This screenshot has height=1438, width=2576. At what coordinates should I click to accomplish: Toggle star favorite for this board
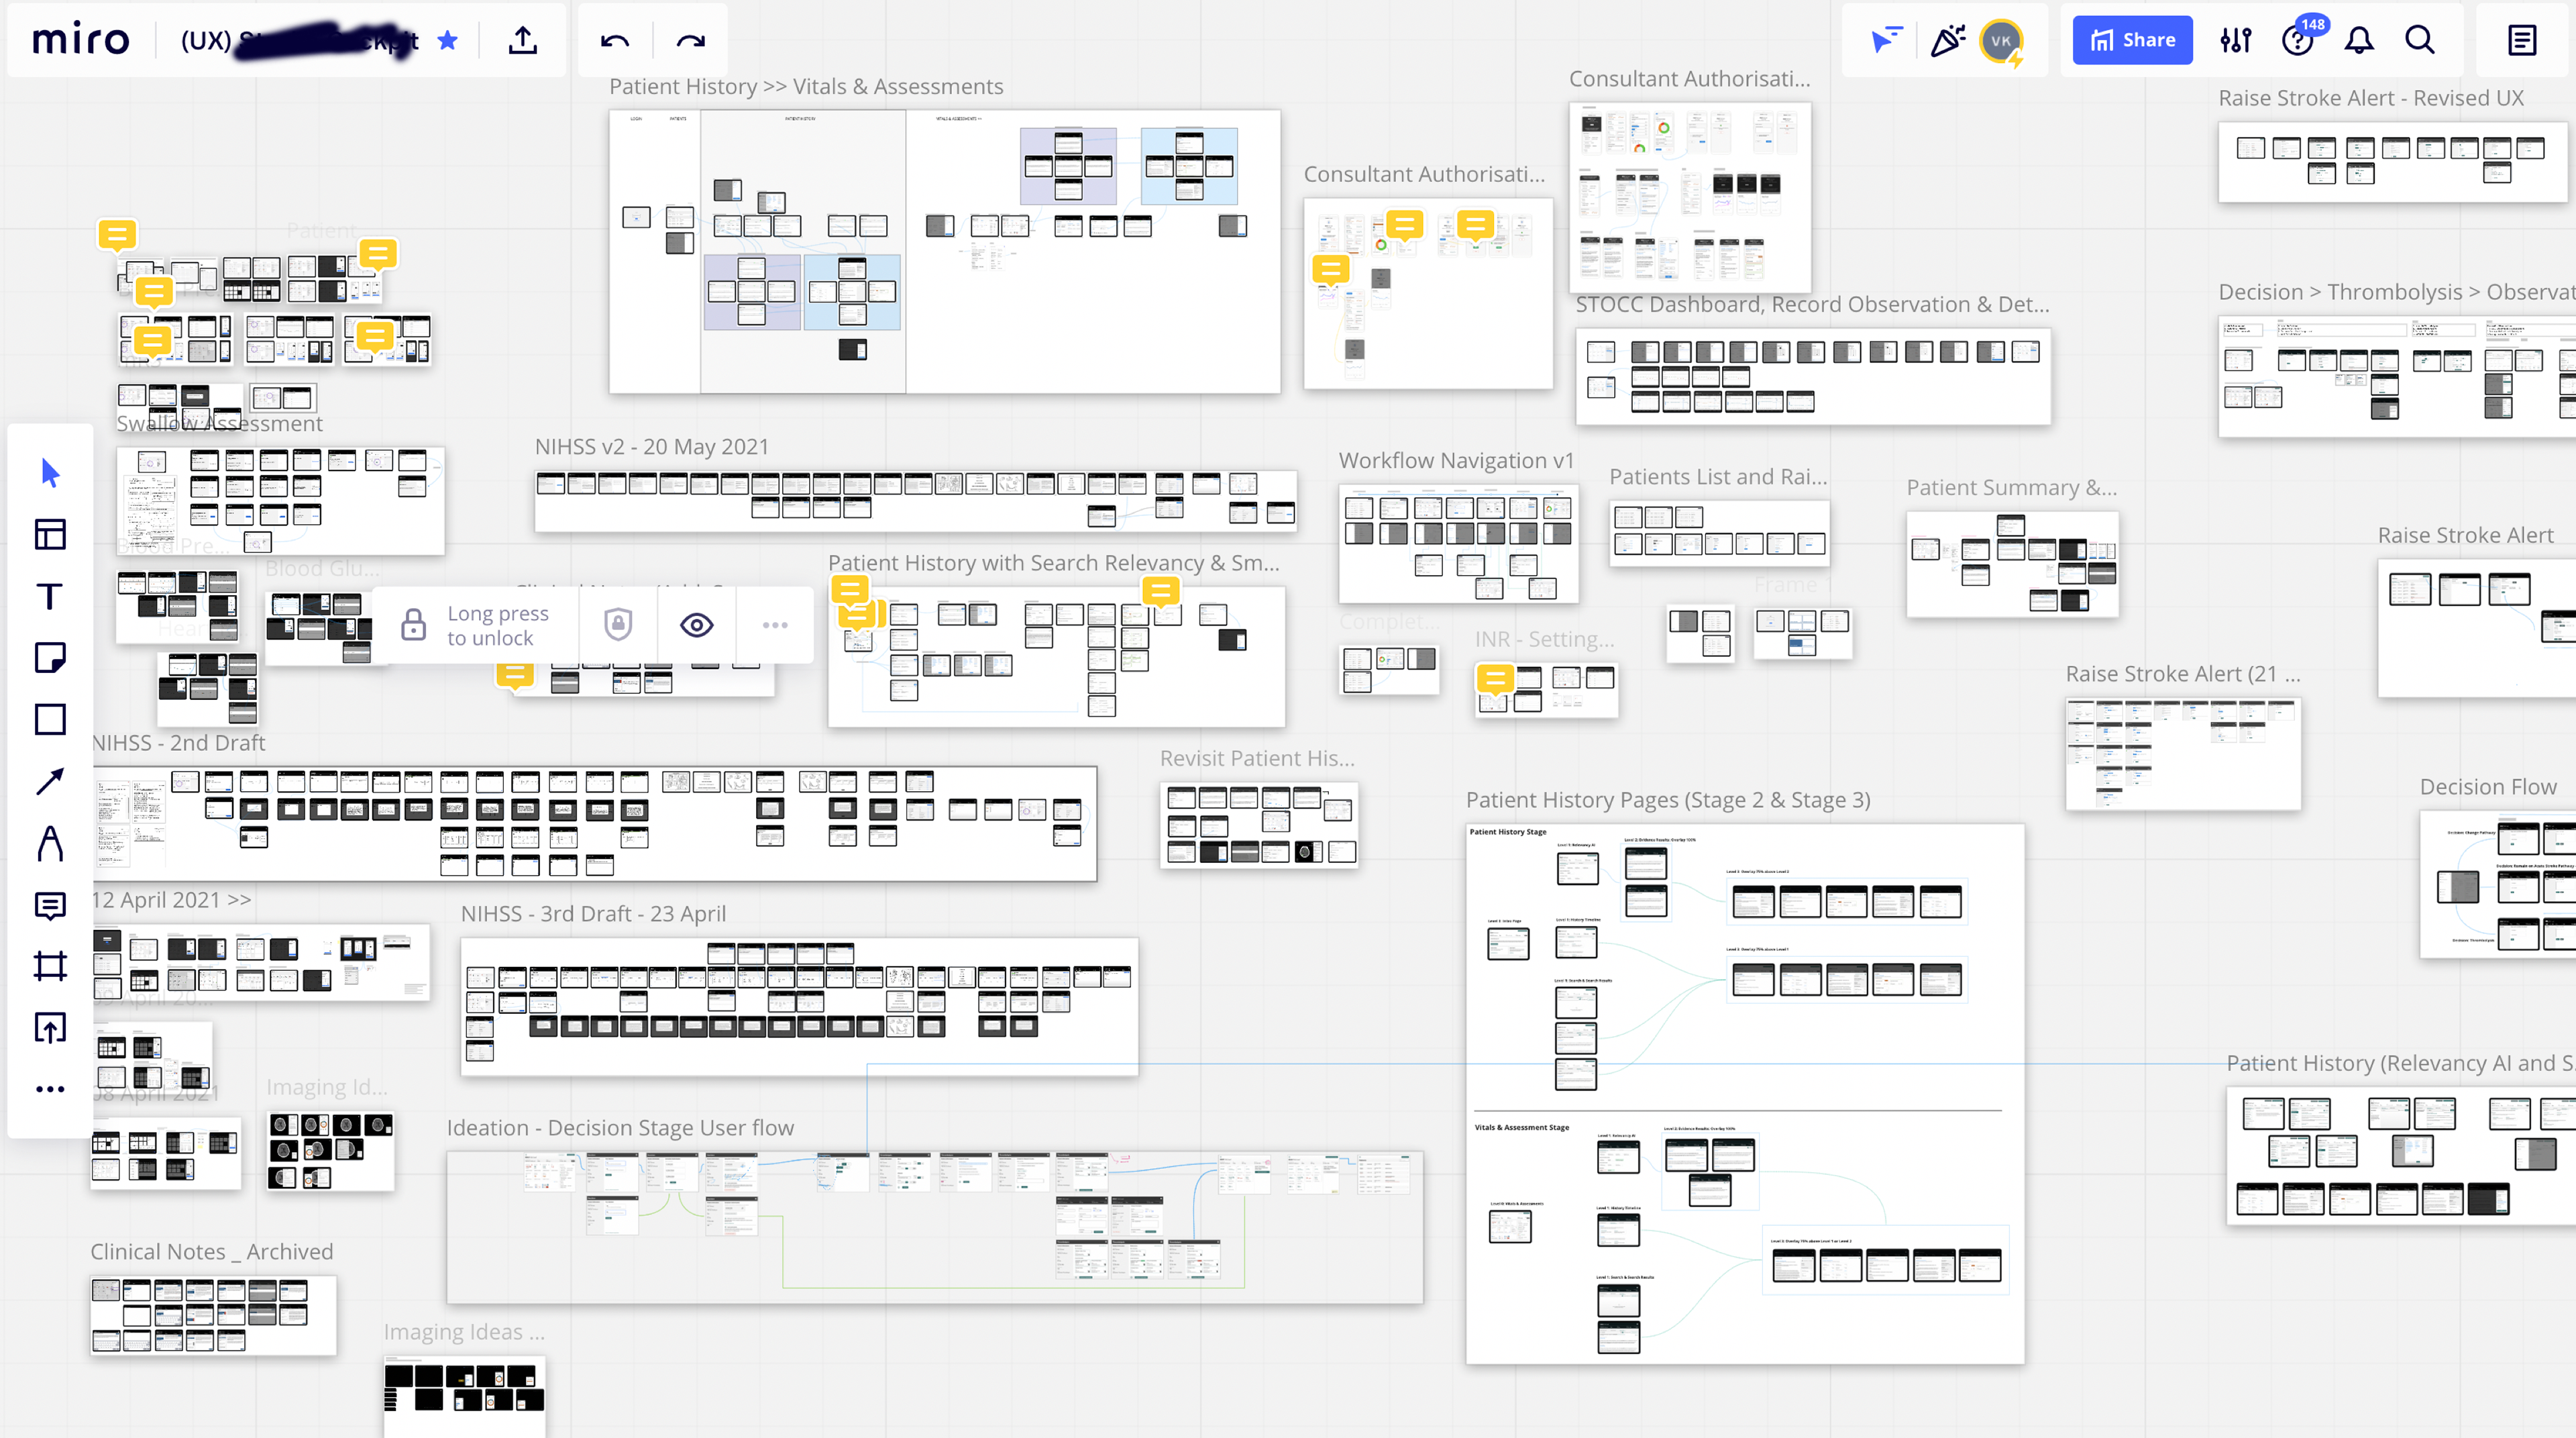coord(448,40)
